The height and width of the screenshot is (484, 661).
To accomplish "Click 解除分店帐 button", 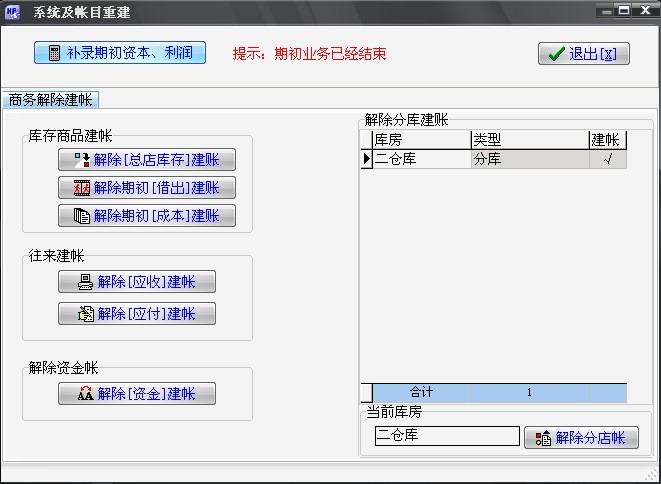I will click(x=581, y=438).
